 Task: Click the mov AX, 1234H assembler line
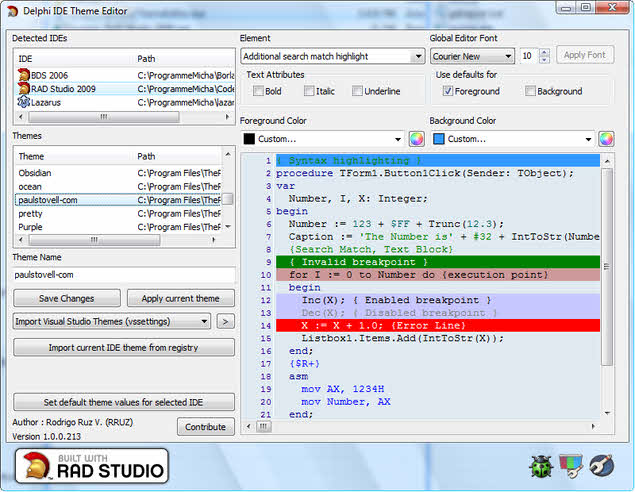pyautogui.click(x=343, y=389)
